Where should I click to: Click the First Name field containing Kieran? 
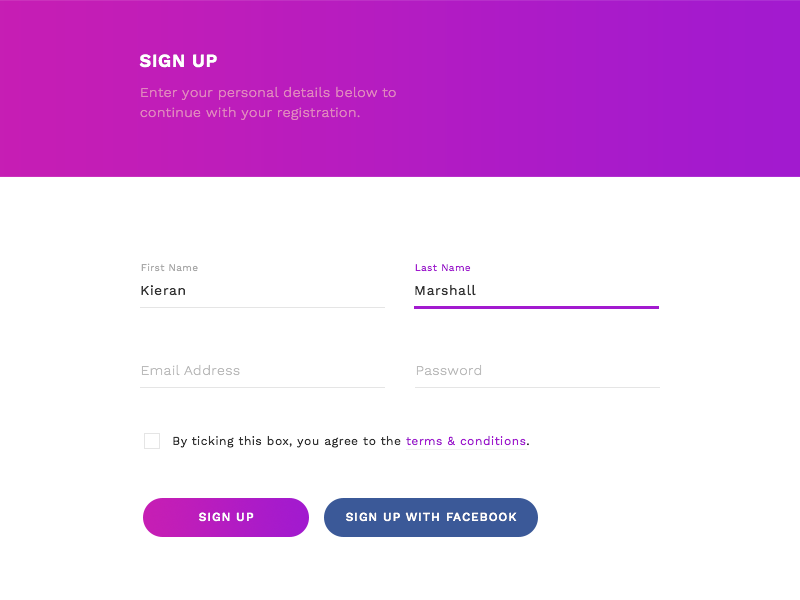[262, 291]
